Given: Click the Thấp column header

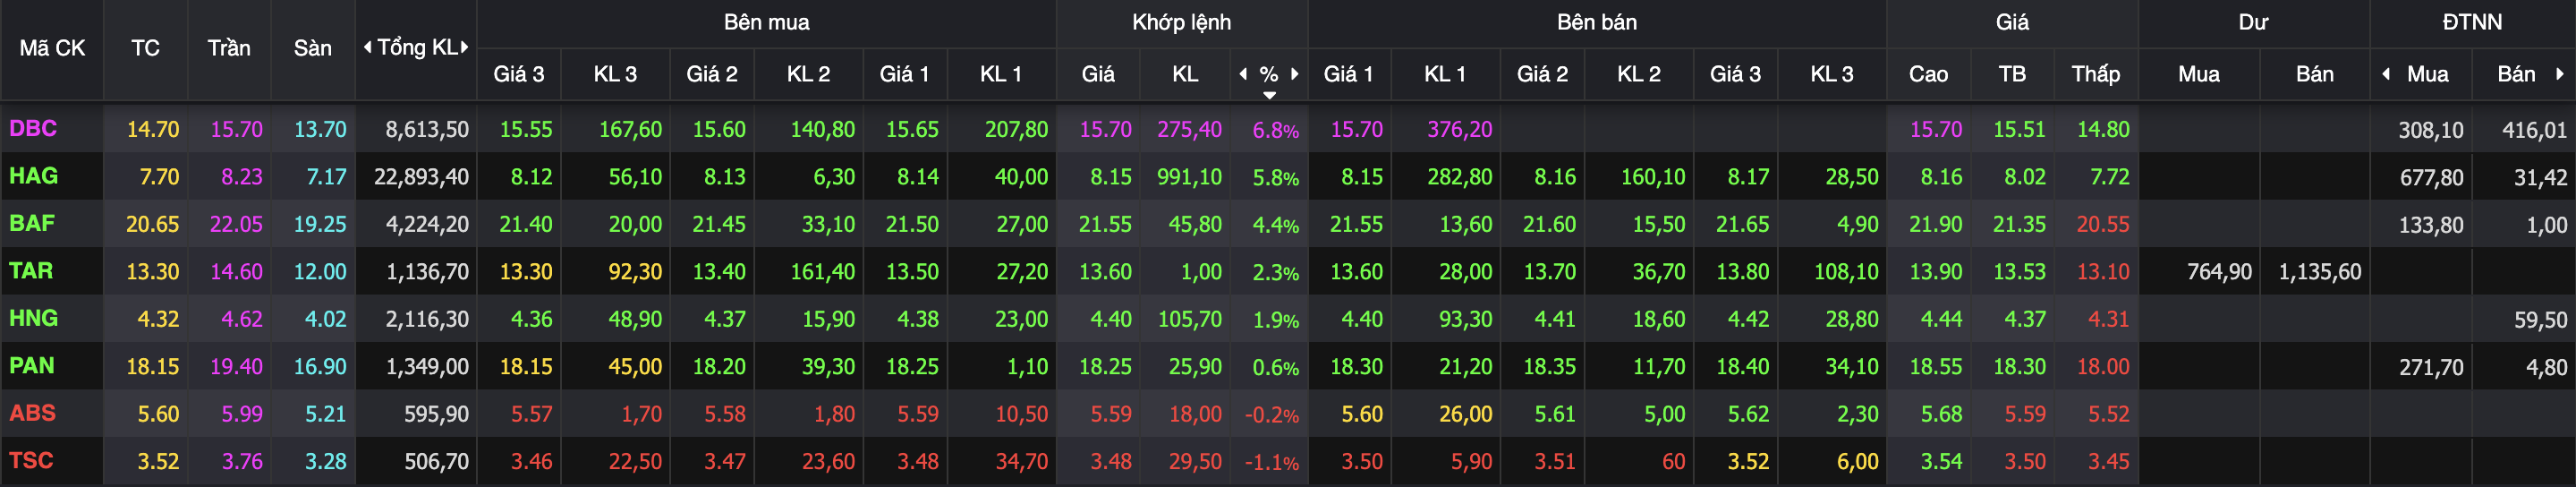Looking at the screenshot, I should click(2096, 74).
